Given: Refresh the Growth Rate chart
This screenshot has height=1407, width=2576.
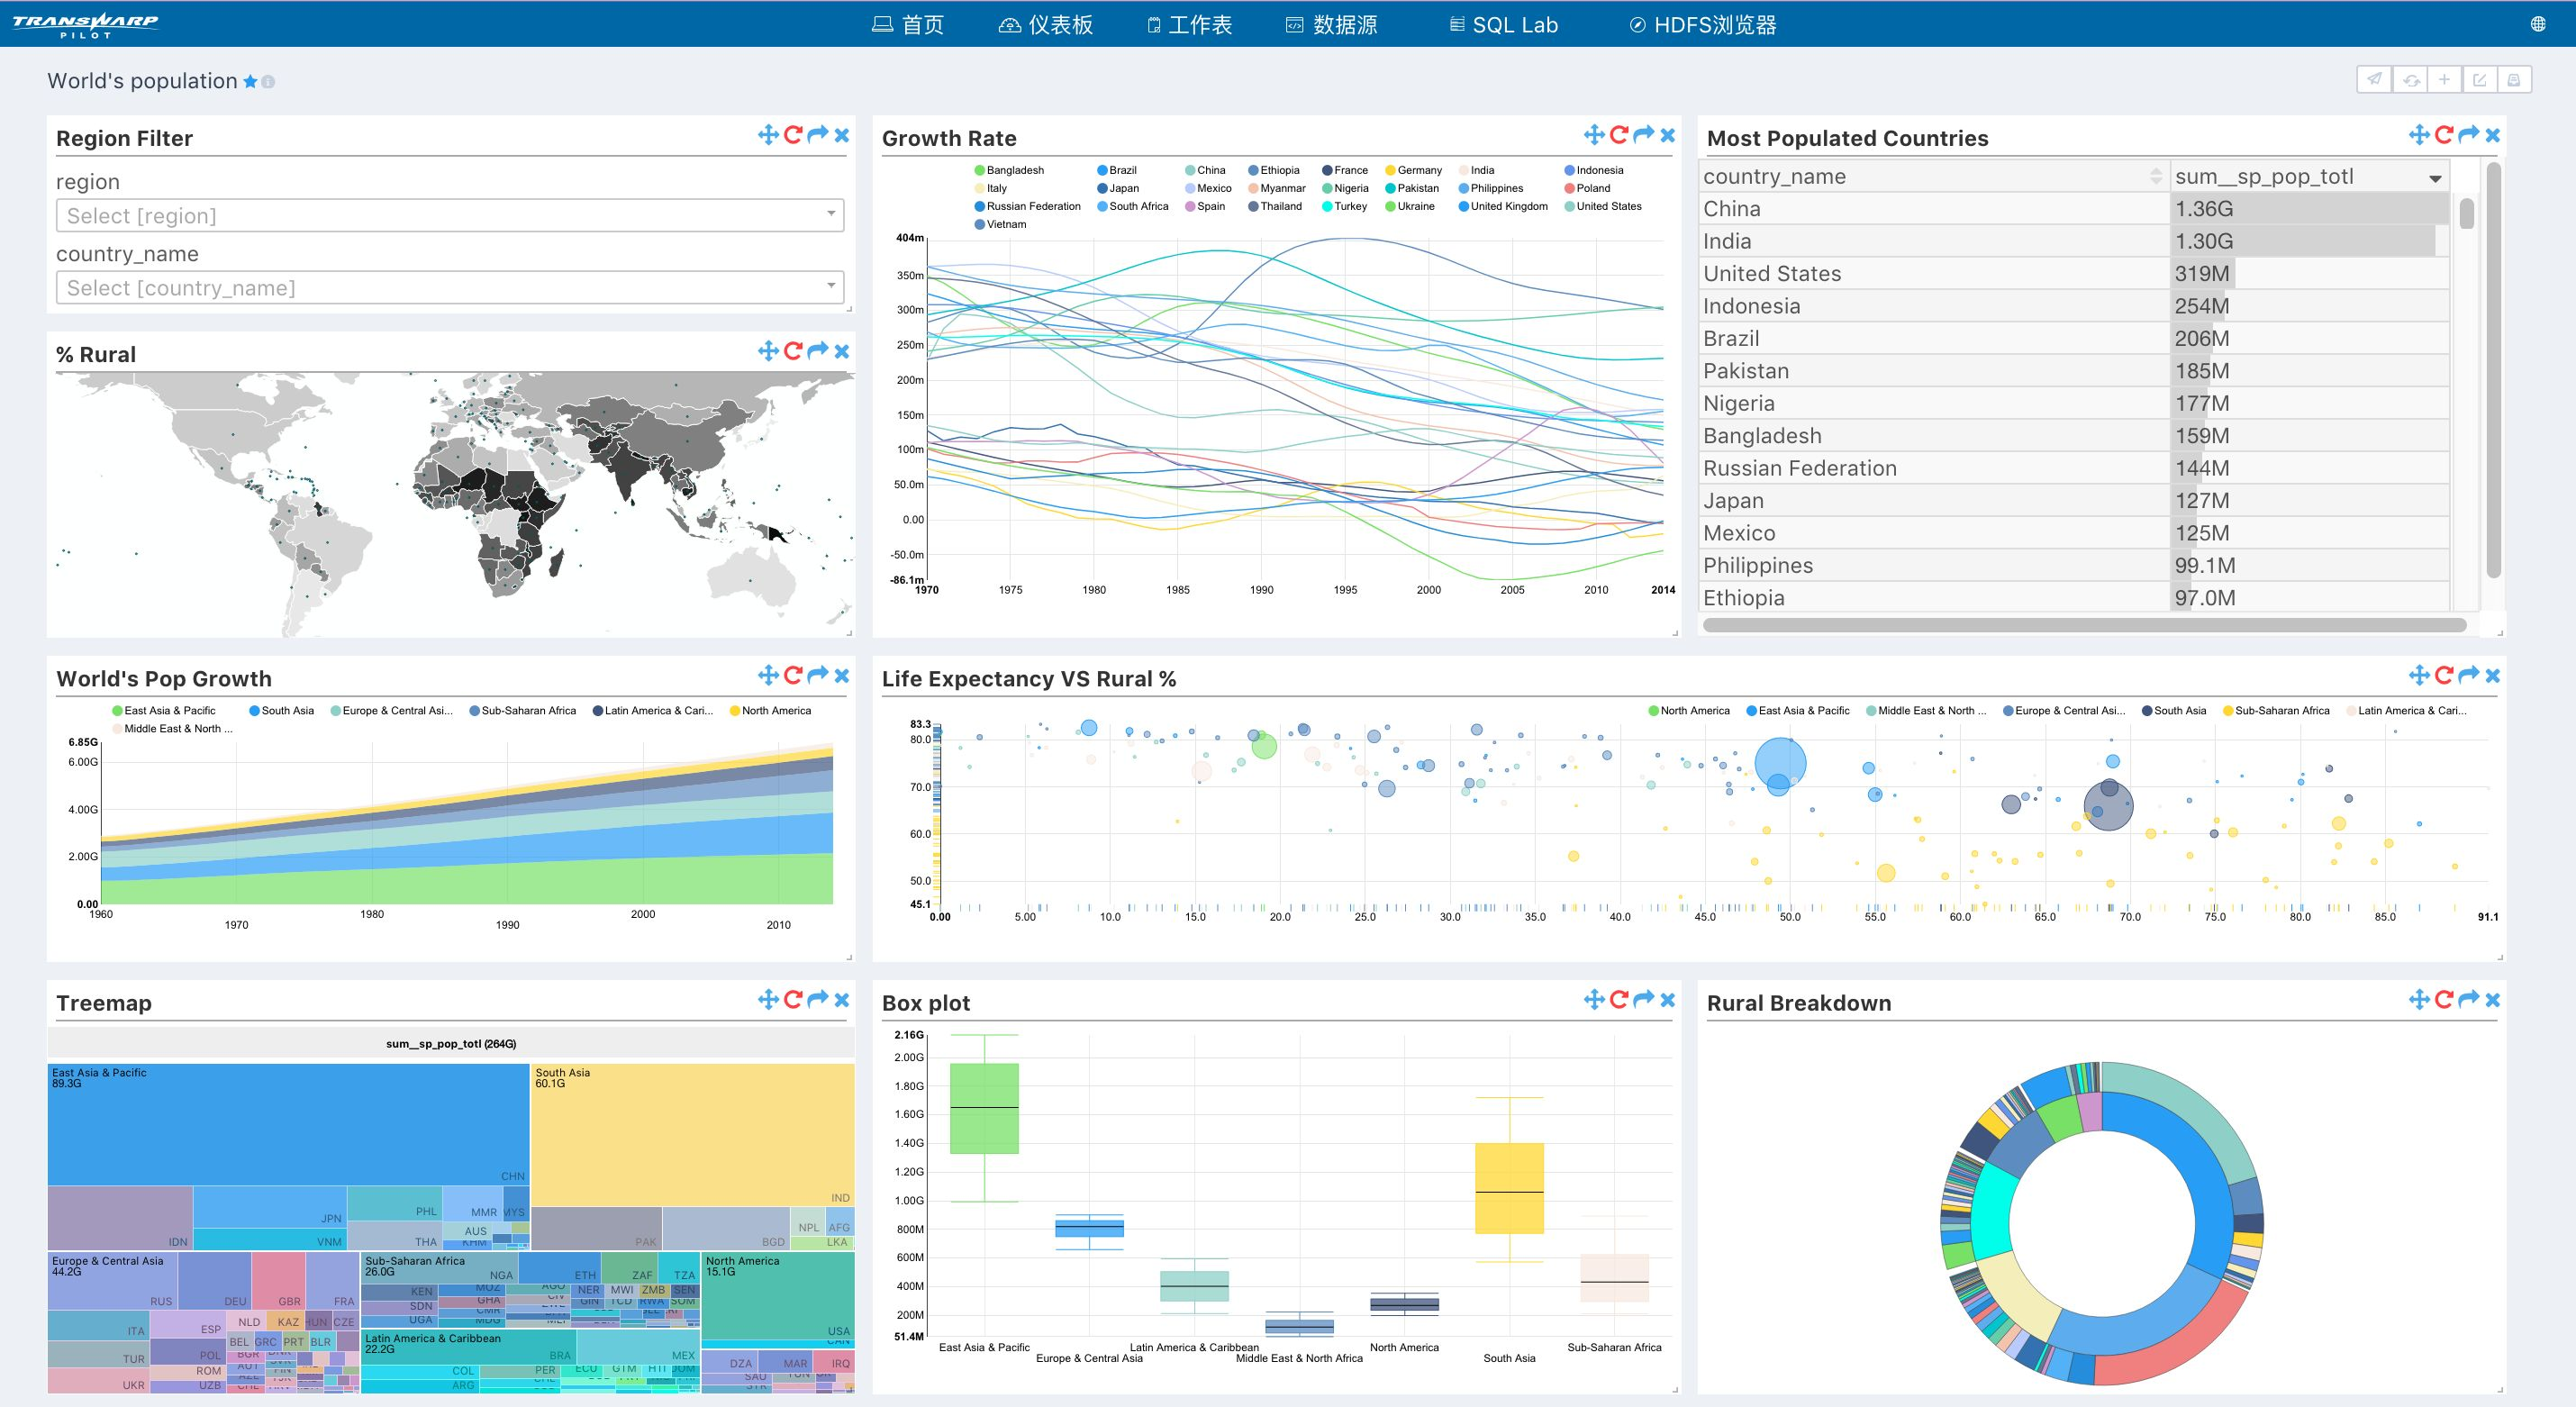Looking at the screenshot, I should [1619, 135].
